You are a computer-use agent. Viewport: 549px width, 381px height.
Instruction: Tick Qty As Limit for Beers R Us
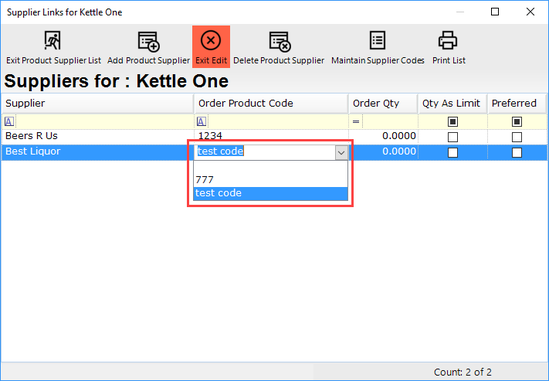tap(453, 137)
